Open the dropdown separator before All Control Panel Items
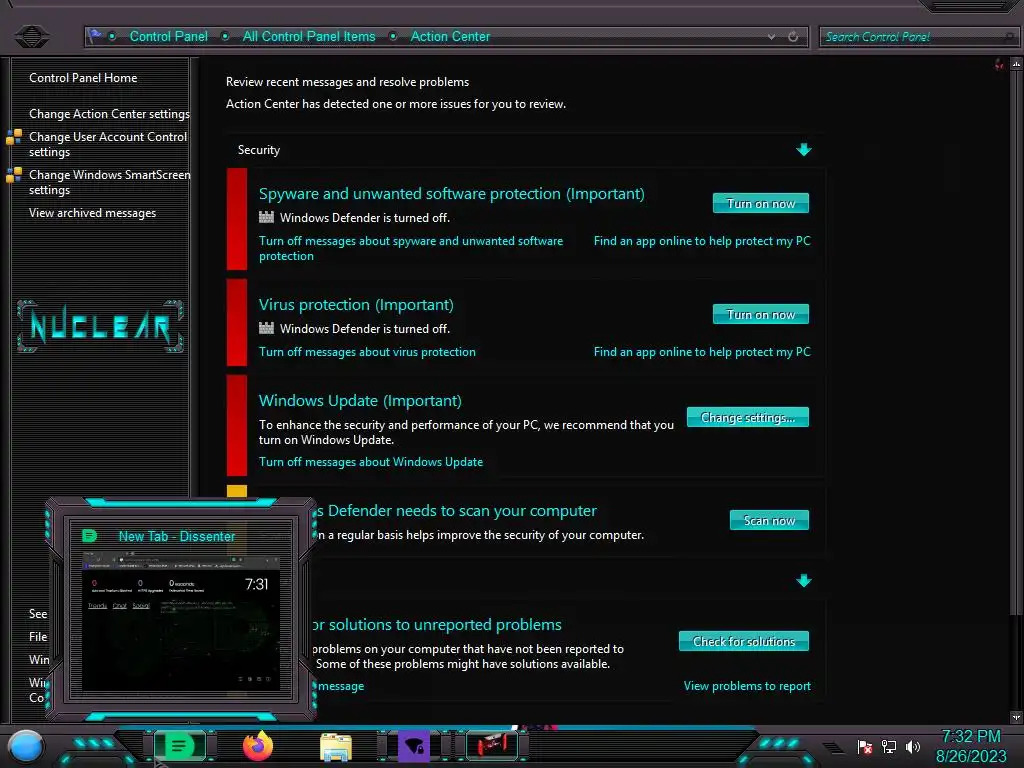 coord(225,36)
